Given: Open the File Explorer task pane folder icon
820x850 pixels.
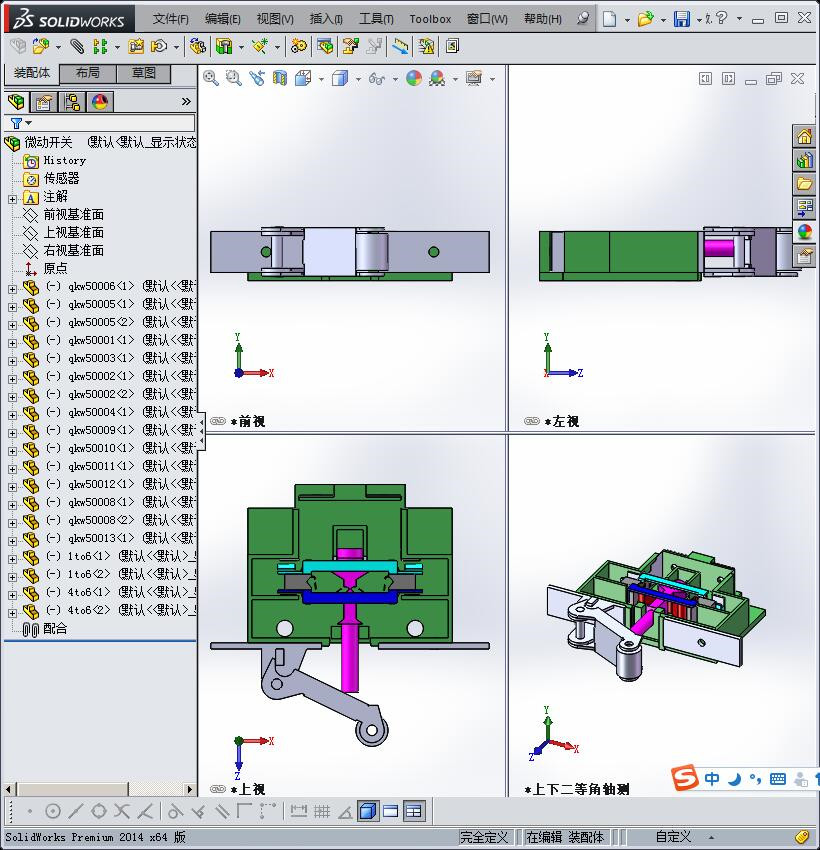Looking at the screenshot, I should click(x=804, y=184).
